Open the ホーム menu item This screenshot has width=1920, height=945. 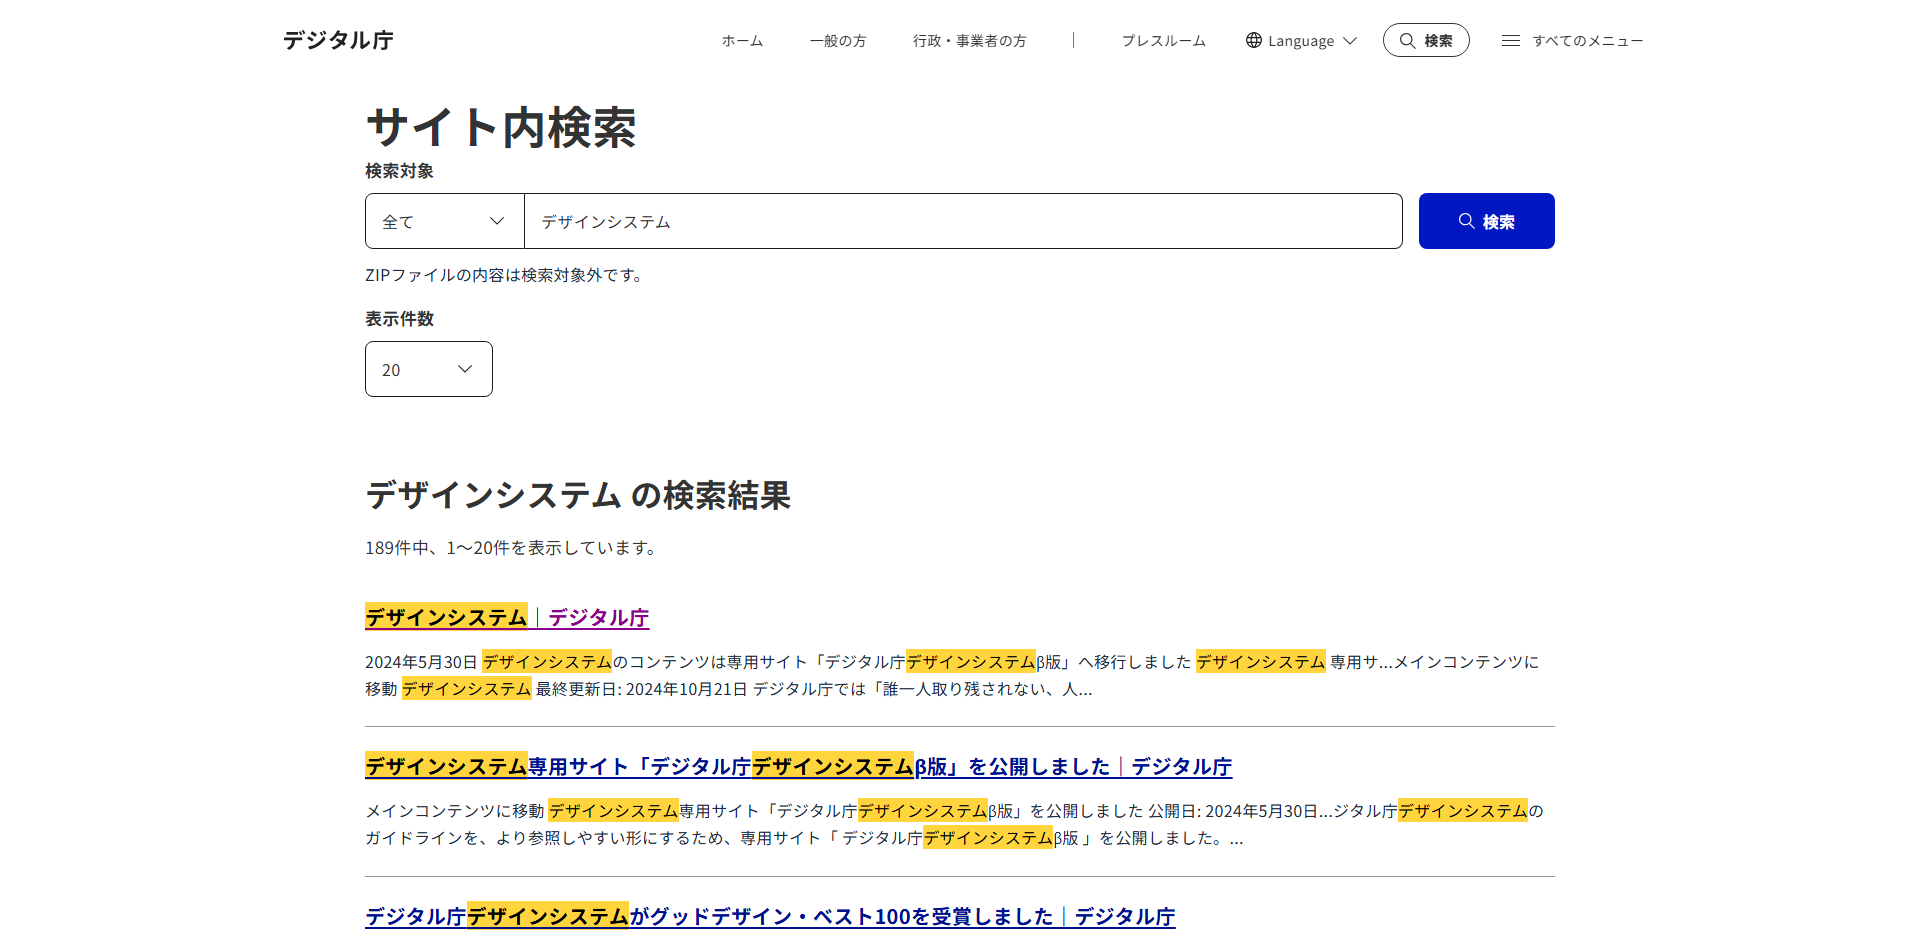[742, 41]
